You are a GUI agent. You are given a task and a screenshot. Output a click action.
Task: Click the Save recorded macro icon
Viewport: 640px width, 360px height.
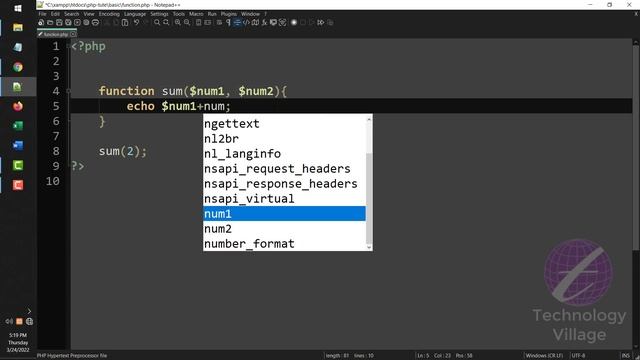click(x=330, y=22)
